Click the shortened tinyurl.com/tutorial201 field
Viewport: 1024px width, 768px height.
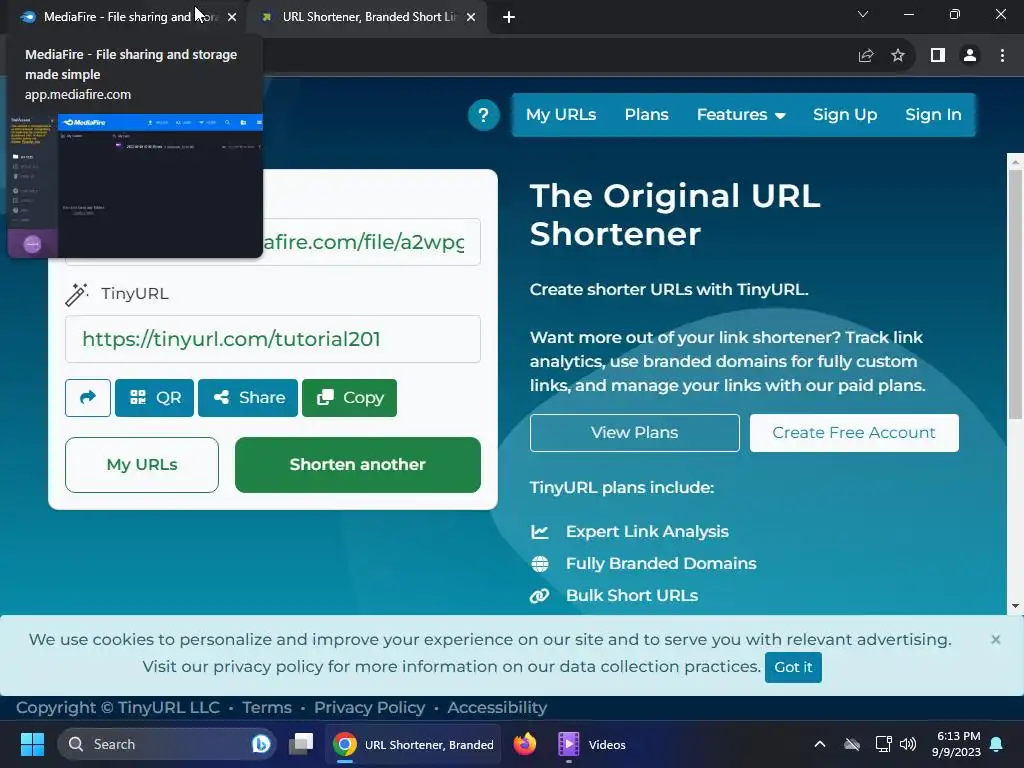[273, 339]
